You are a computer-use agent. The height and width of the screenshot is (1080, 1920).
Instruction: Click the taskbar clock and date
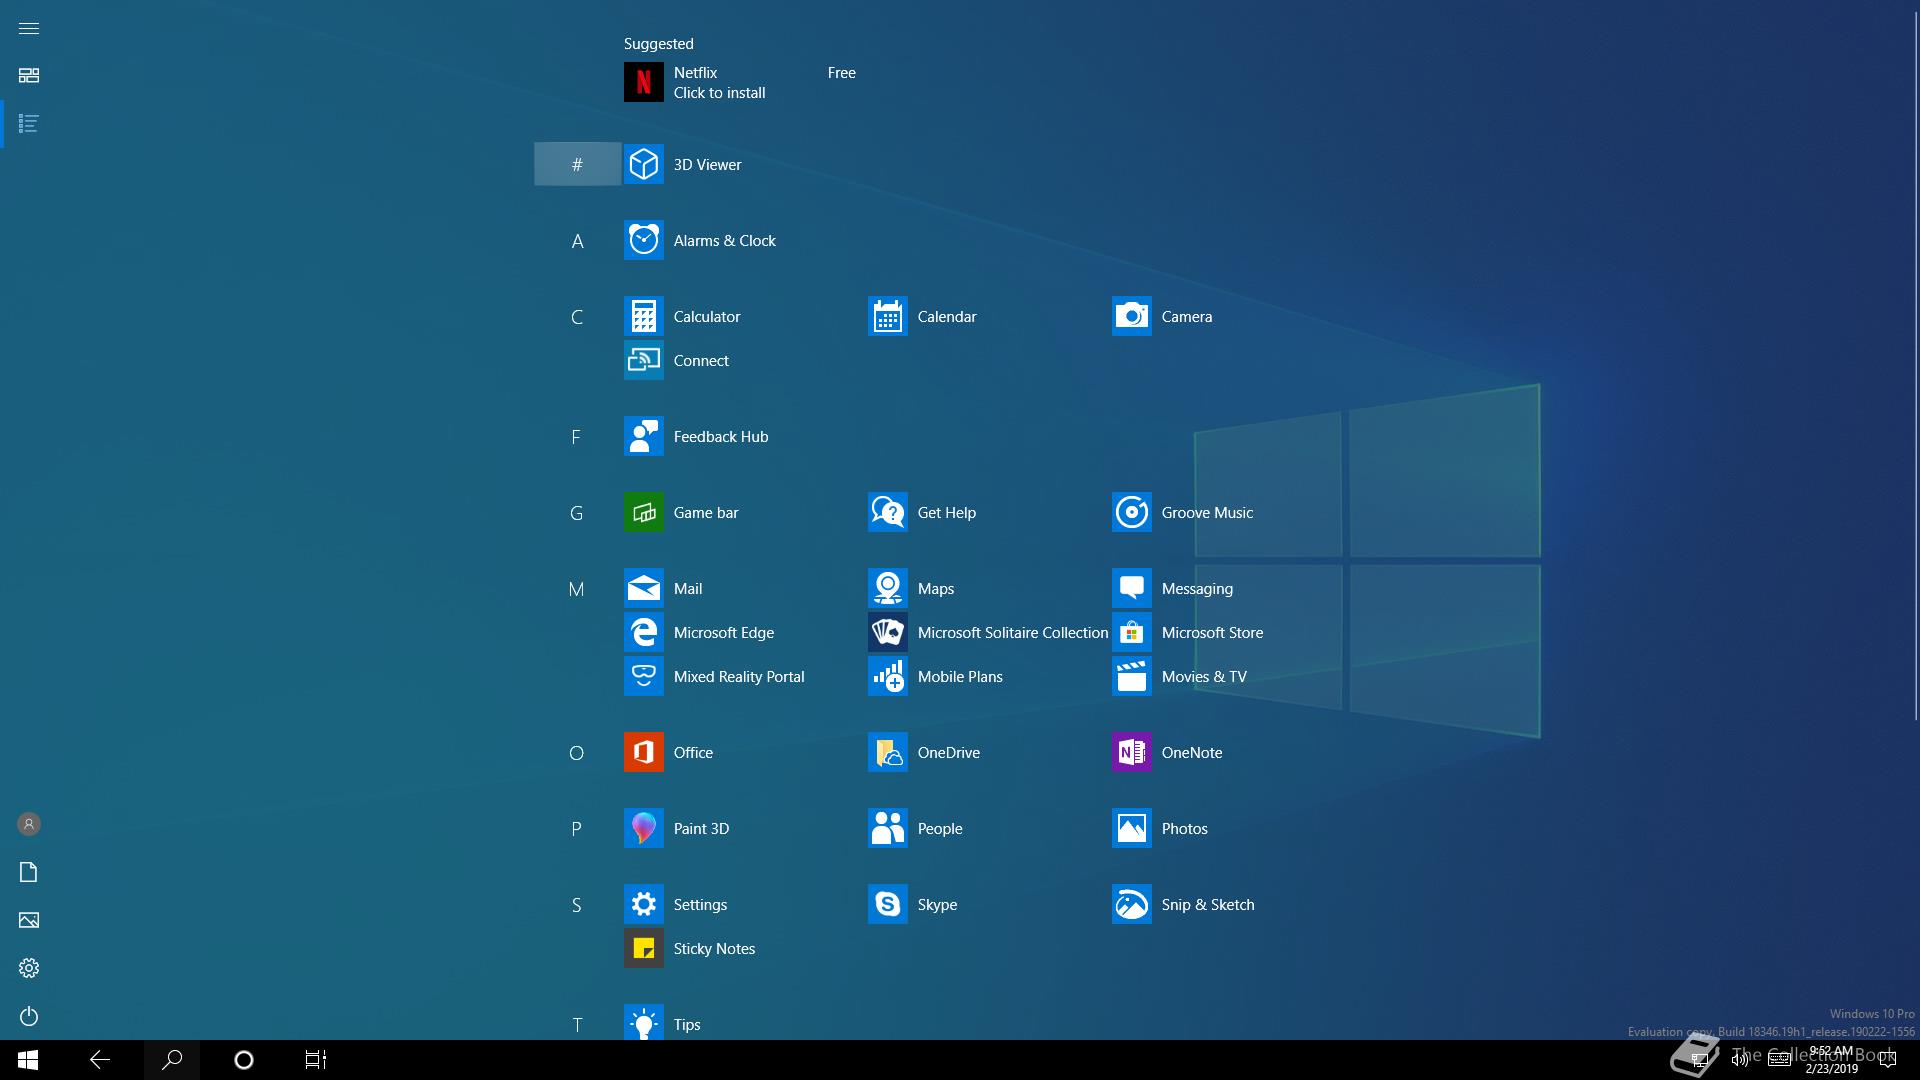coord(1831,1060)
